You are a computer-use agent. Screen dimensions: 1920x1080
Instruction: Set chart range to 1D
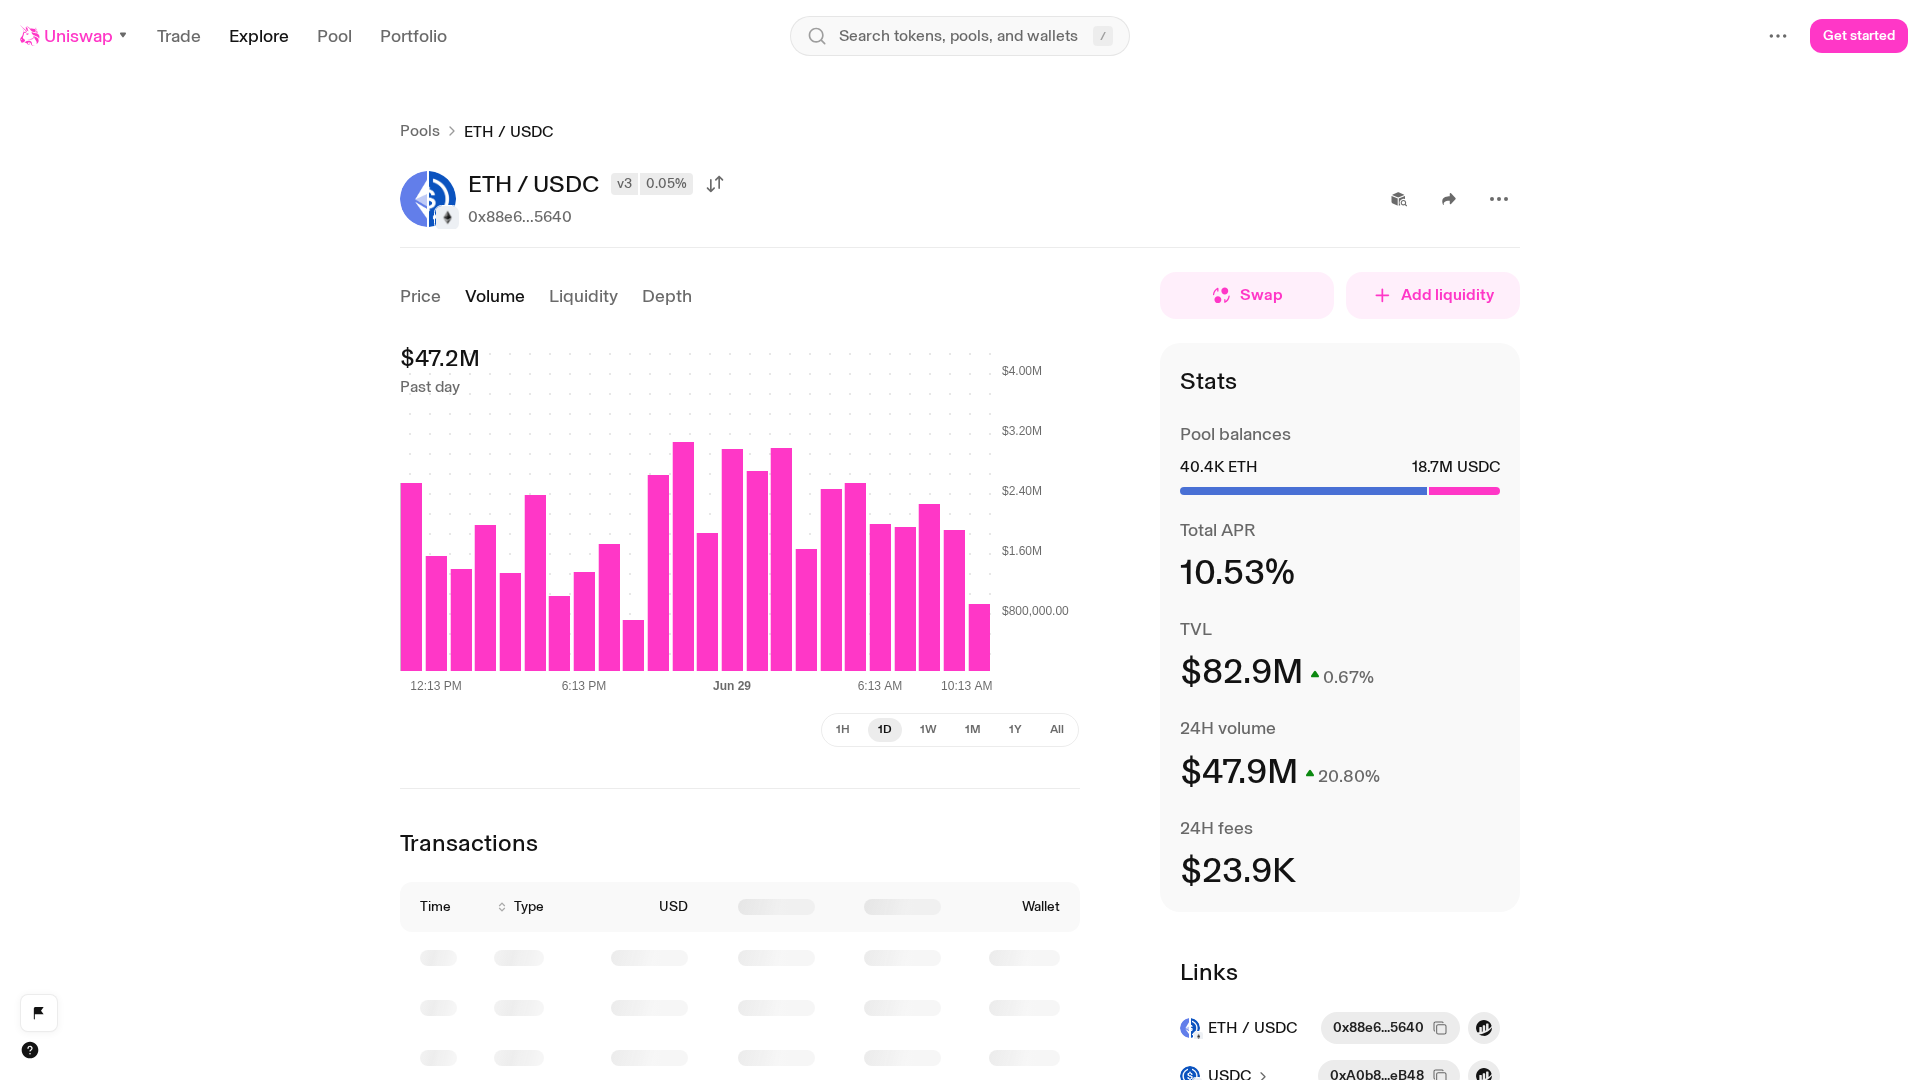pyautogui.click(x=885, y=730)
